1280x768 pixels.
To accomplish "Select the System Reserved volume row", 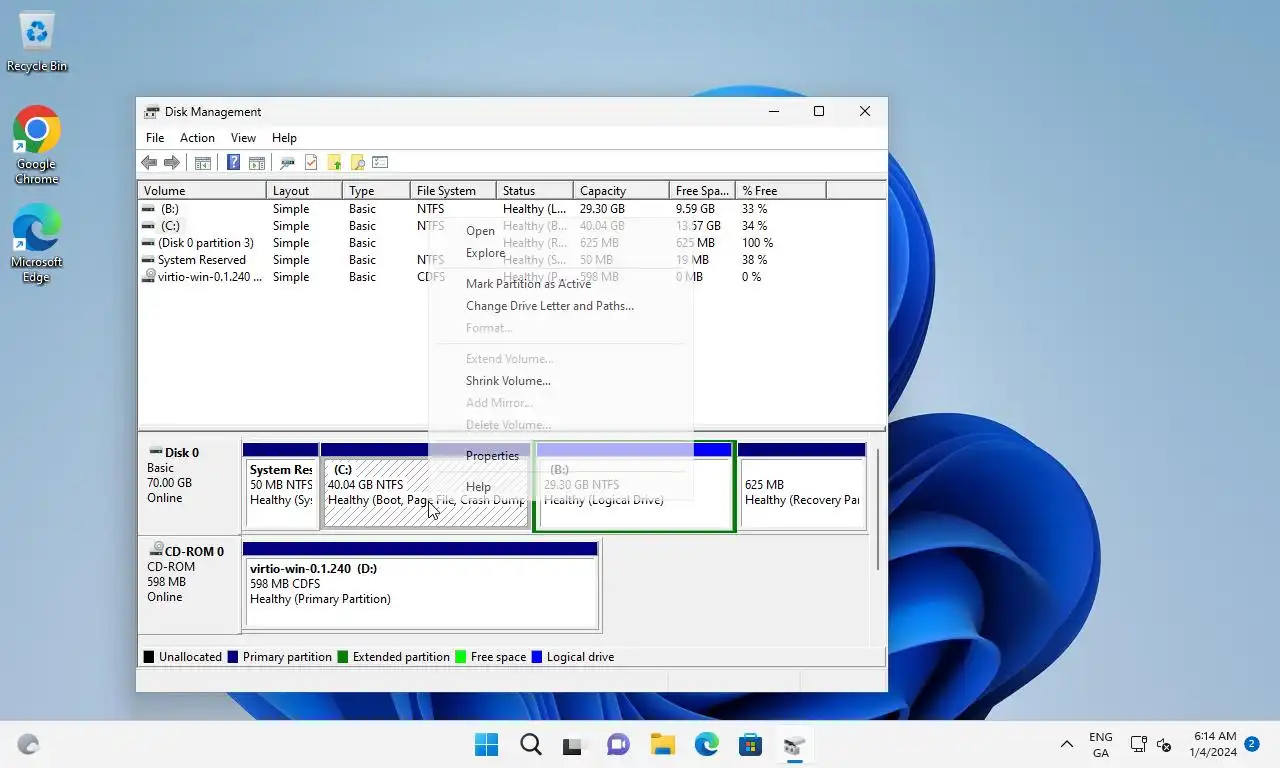I will click(511, 260).
